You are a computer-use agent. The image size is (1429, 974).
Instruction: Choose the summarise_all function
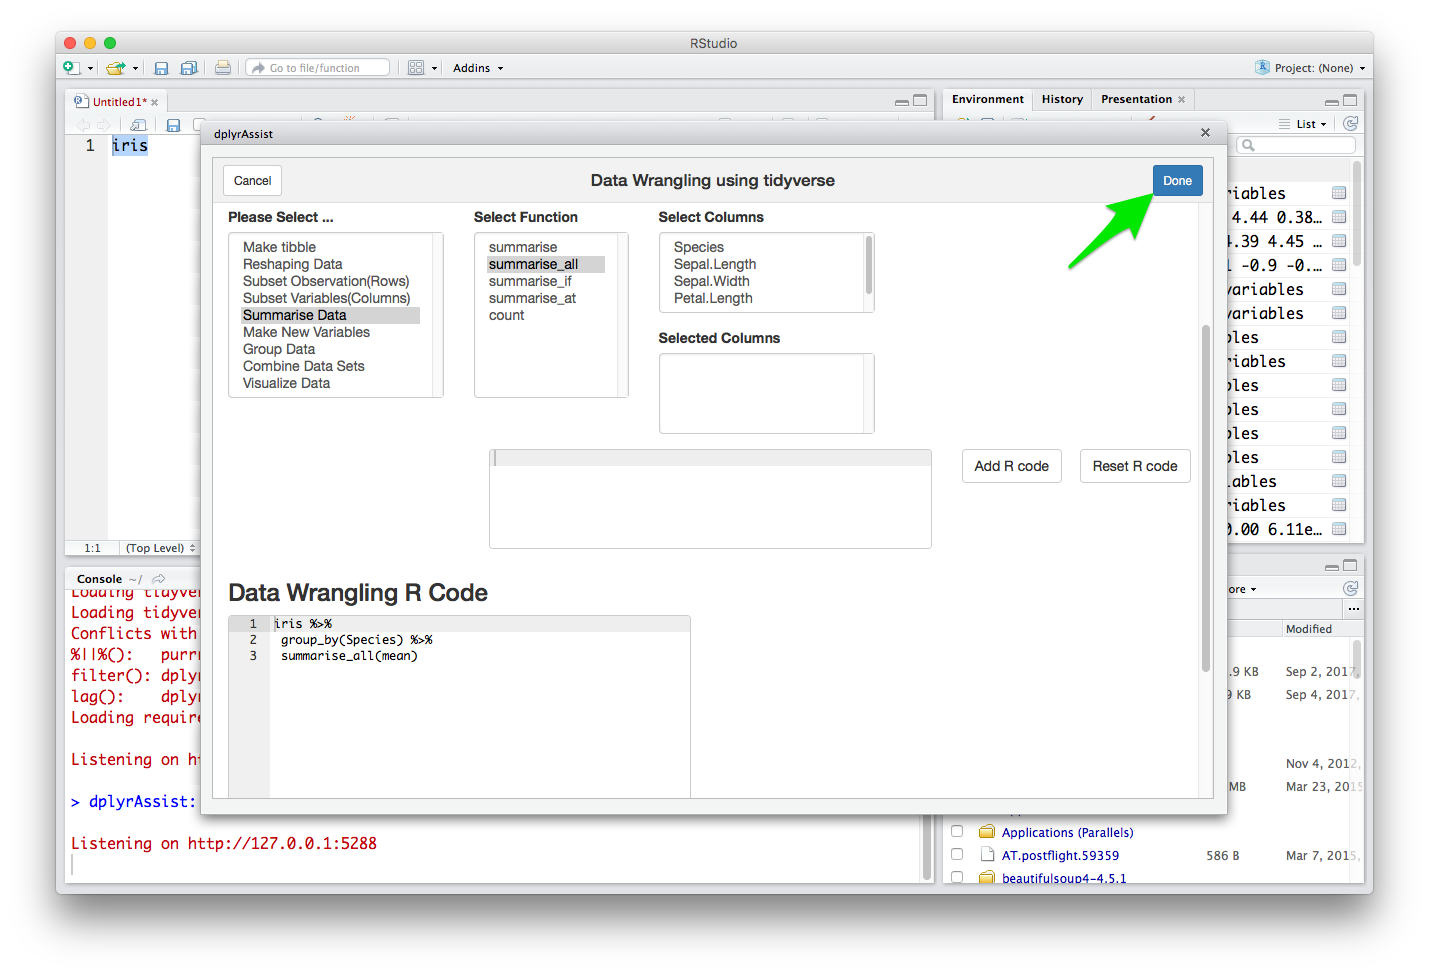(x=546, y=264)
